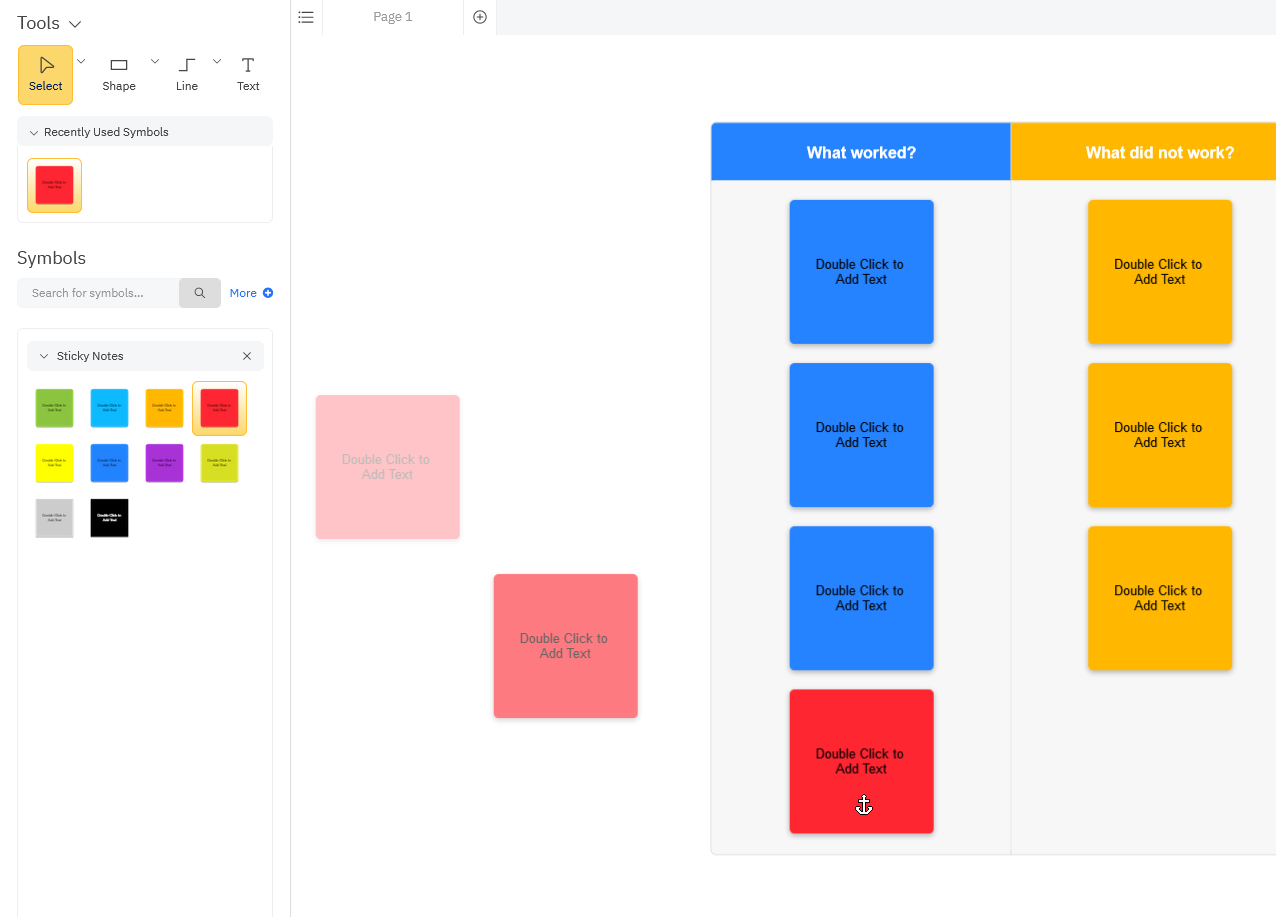Open dropdown arrow next to Select tool

click(x=81, y=61)
